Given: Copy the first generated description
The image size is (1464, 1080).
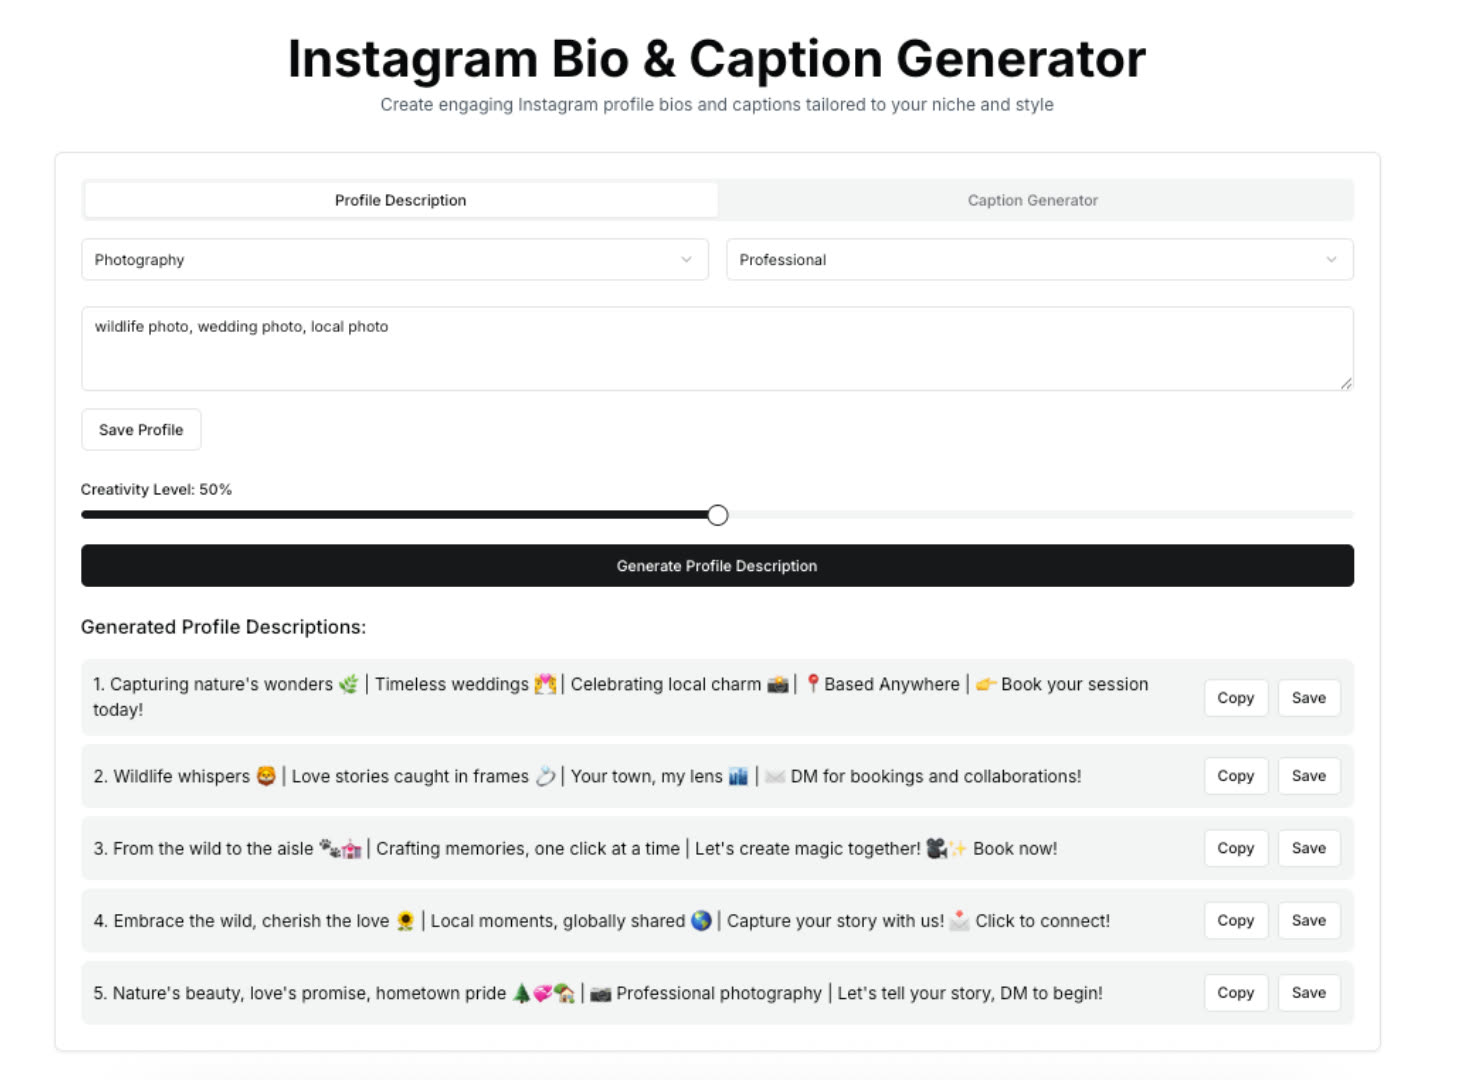Looking at the screenshot, I should tap(1235, 698).
